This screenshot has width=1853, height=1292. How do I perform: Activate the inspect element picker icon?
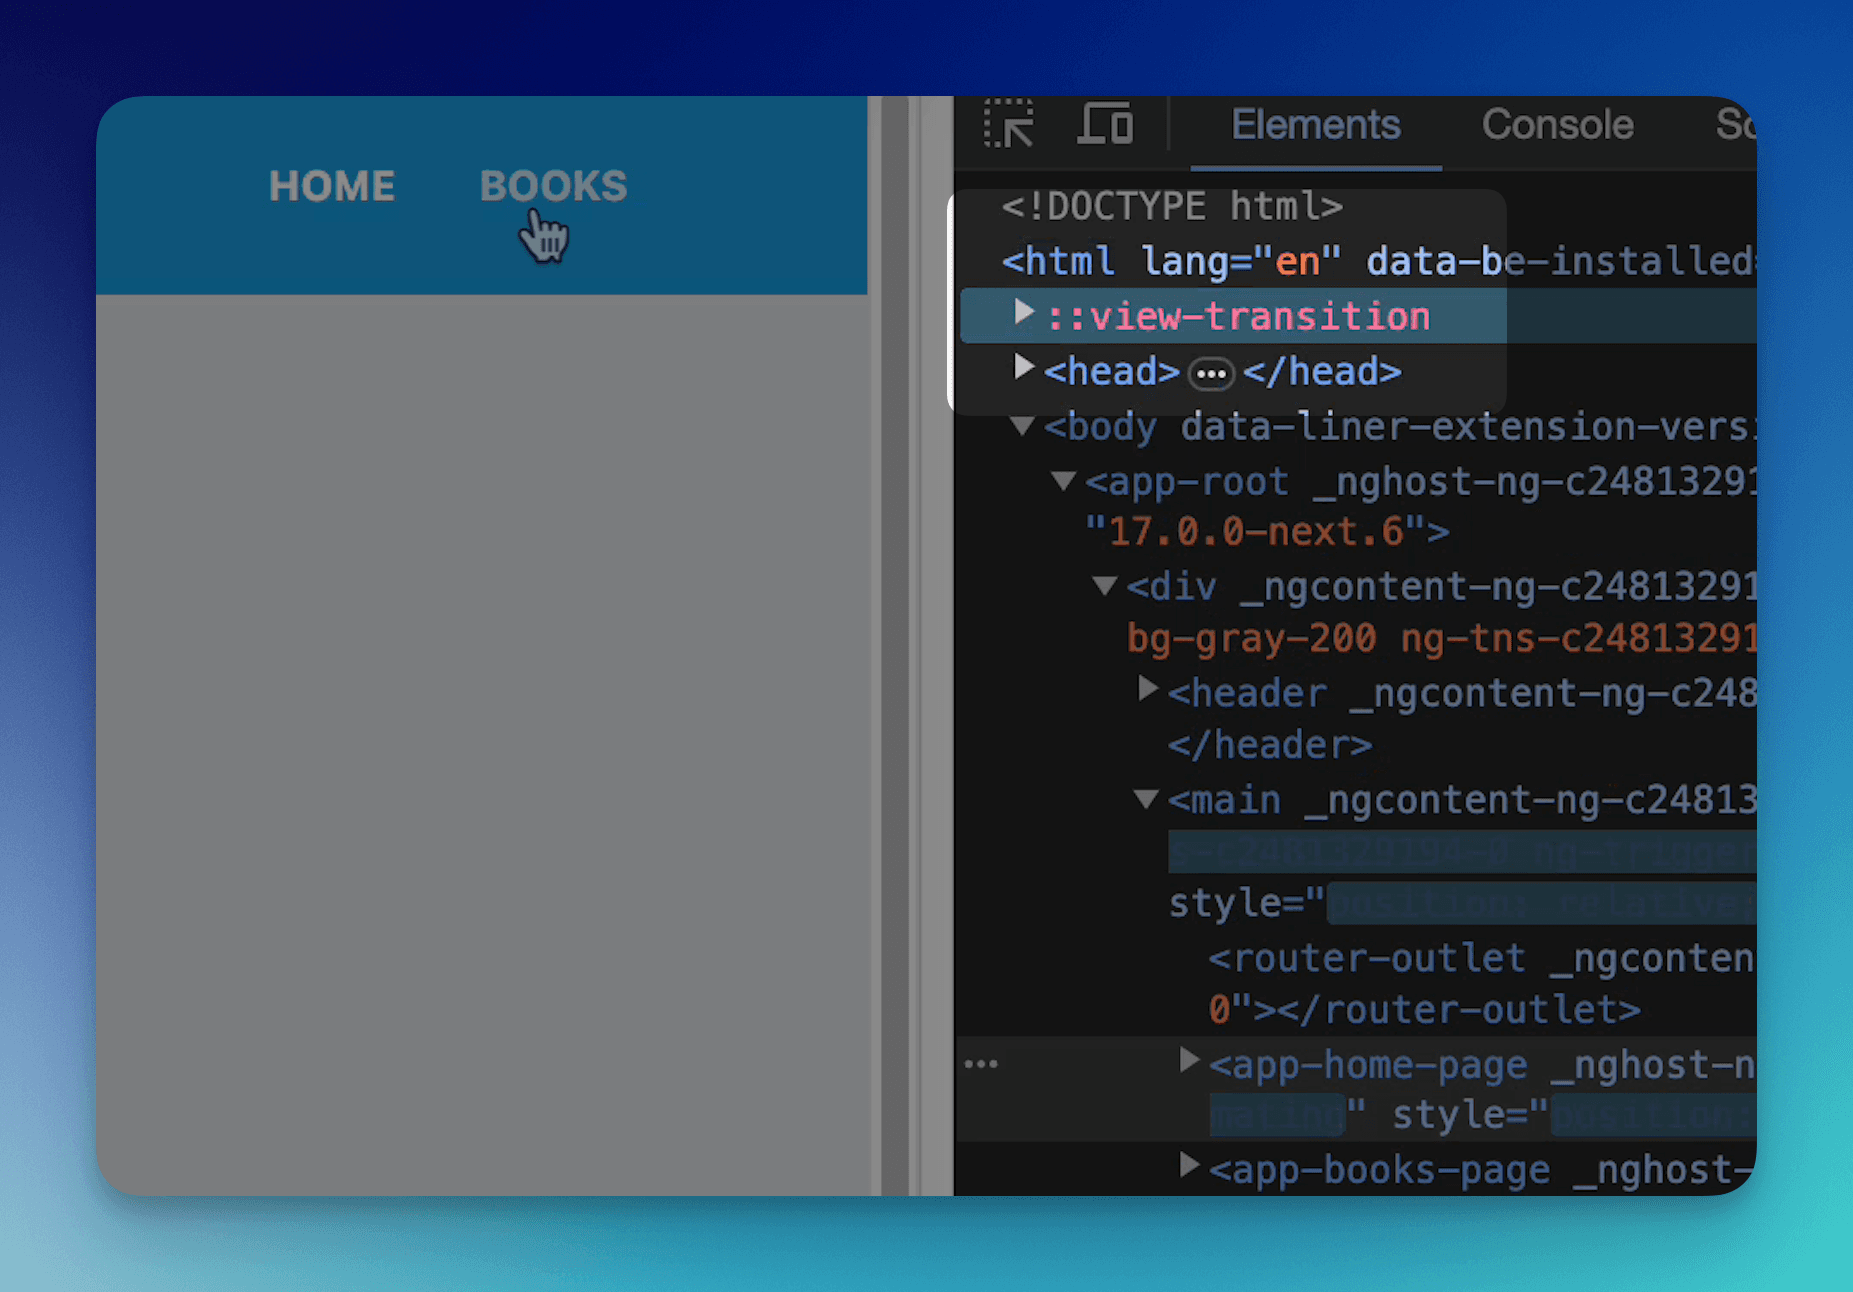[1009, 125]
